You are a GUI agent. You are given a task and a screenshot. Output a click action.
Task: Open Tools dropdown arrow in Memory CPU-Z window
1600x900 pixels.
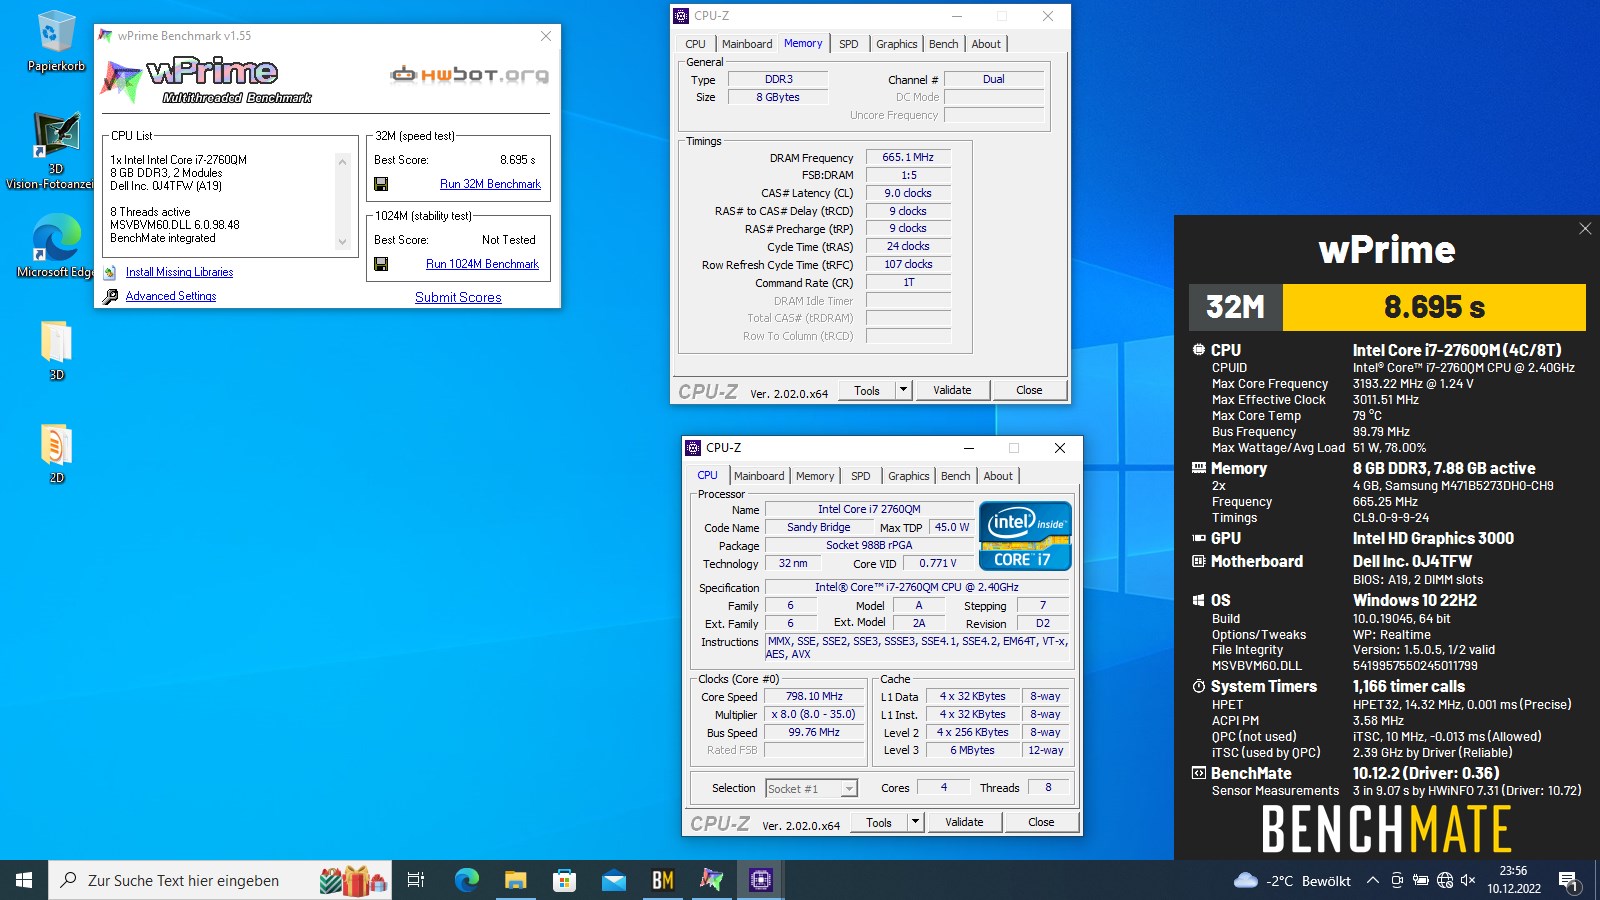point(903,390)
